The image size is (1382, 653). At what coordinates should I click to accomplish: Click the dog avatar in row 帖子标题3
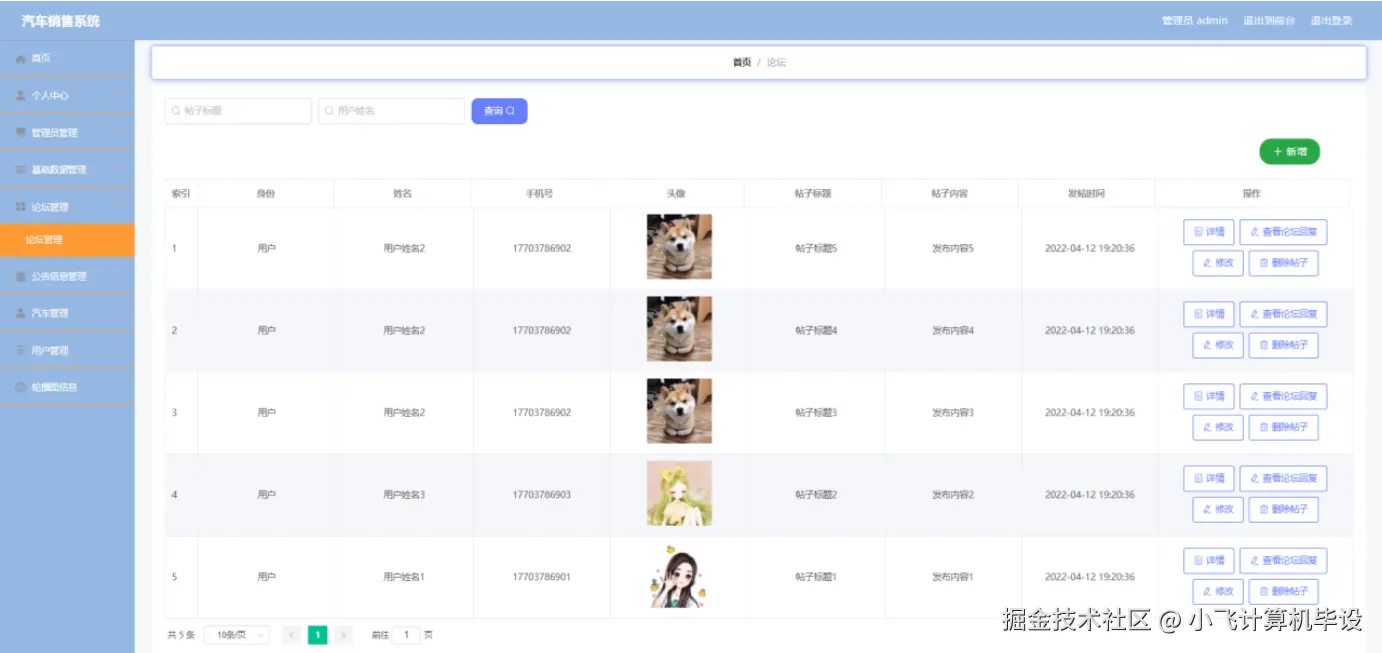(679, 410)
